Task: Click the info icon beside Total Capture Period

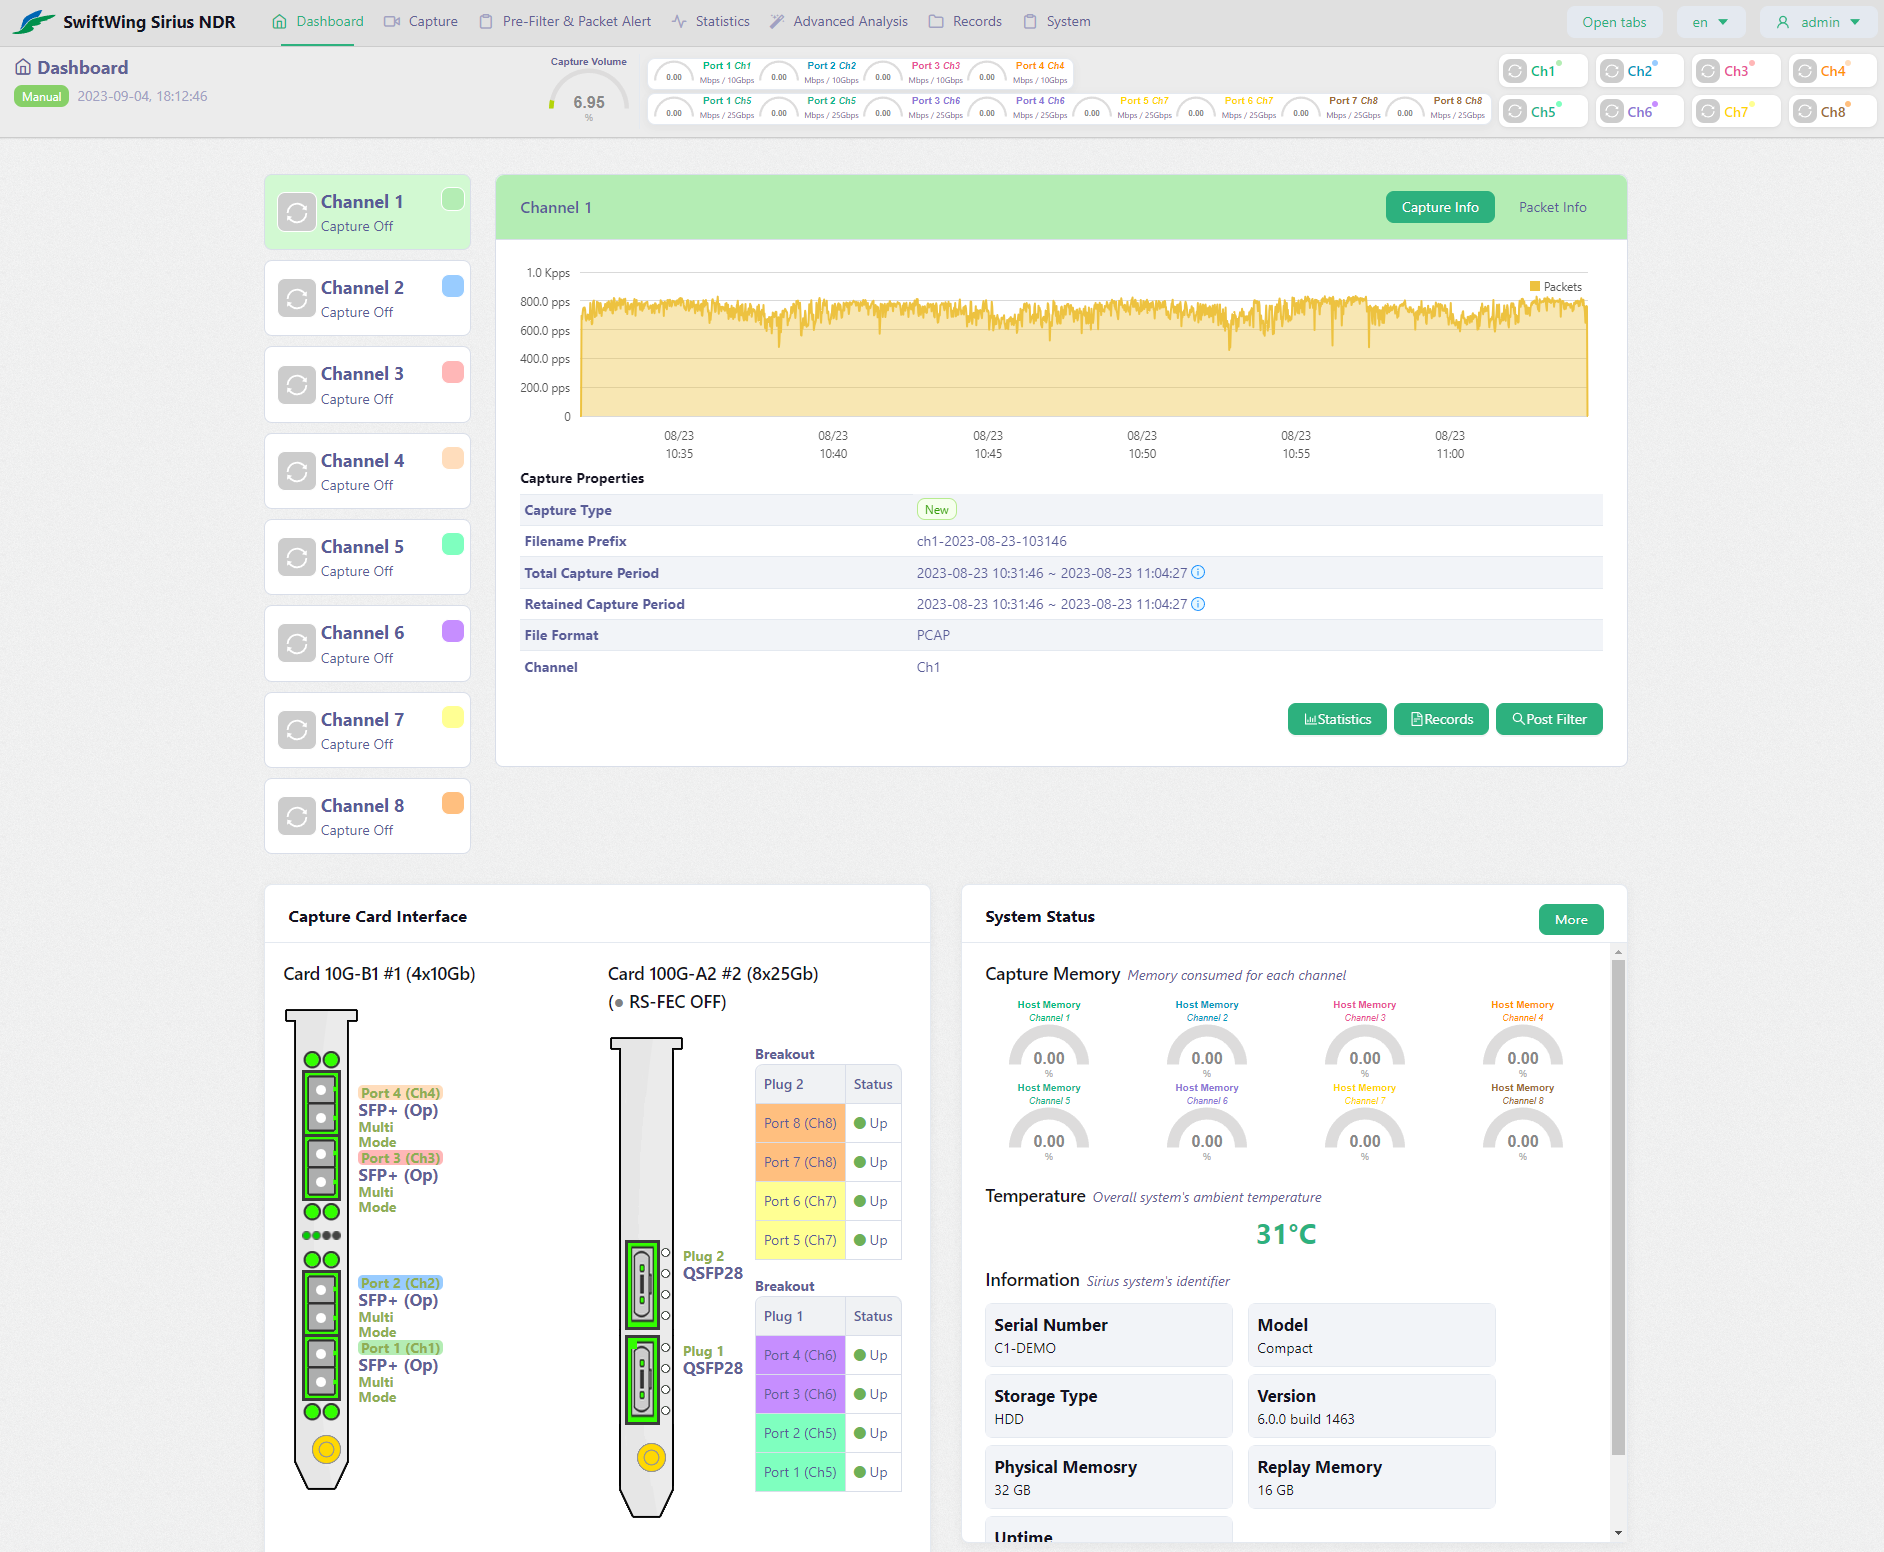Action: point(1198,573)
